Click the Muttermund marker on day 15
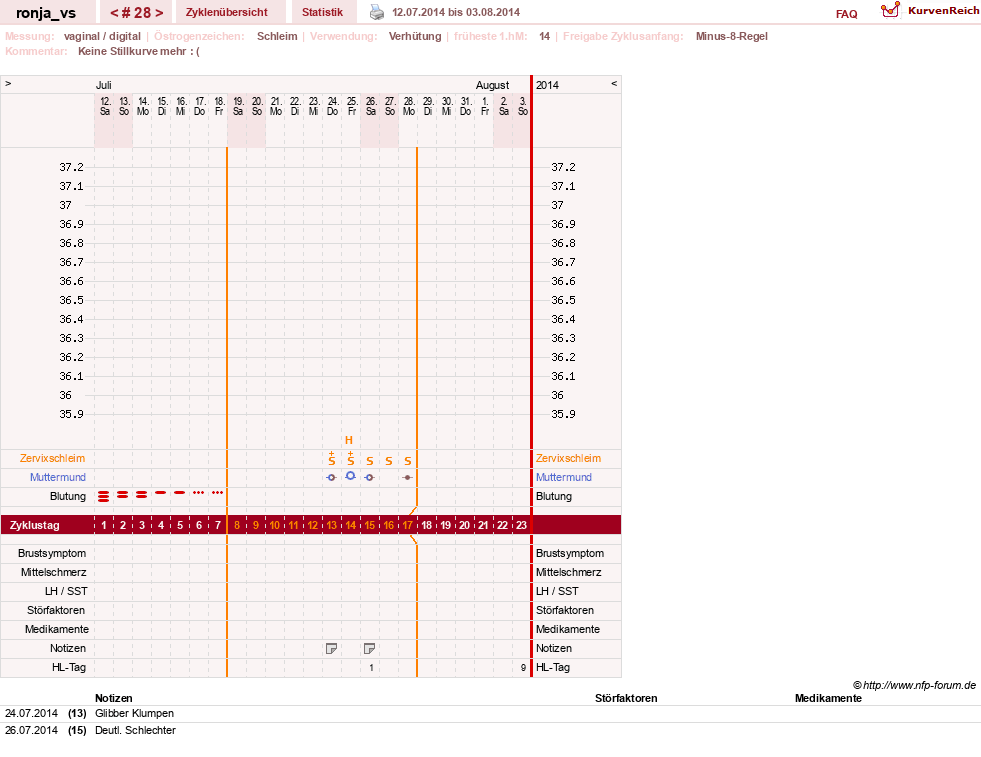 pyautogui.click(x=370, y=477)
